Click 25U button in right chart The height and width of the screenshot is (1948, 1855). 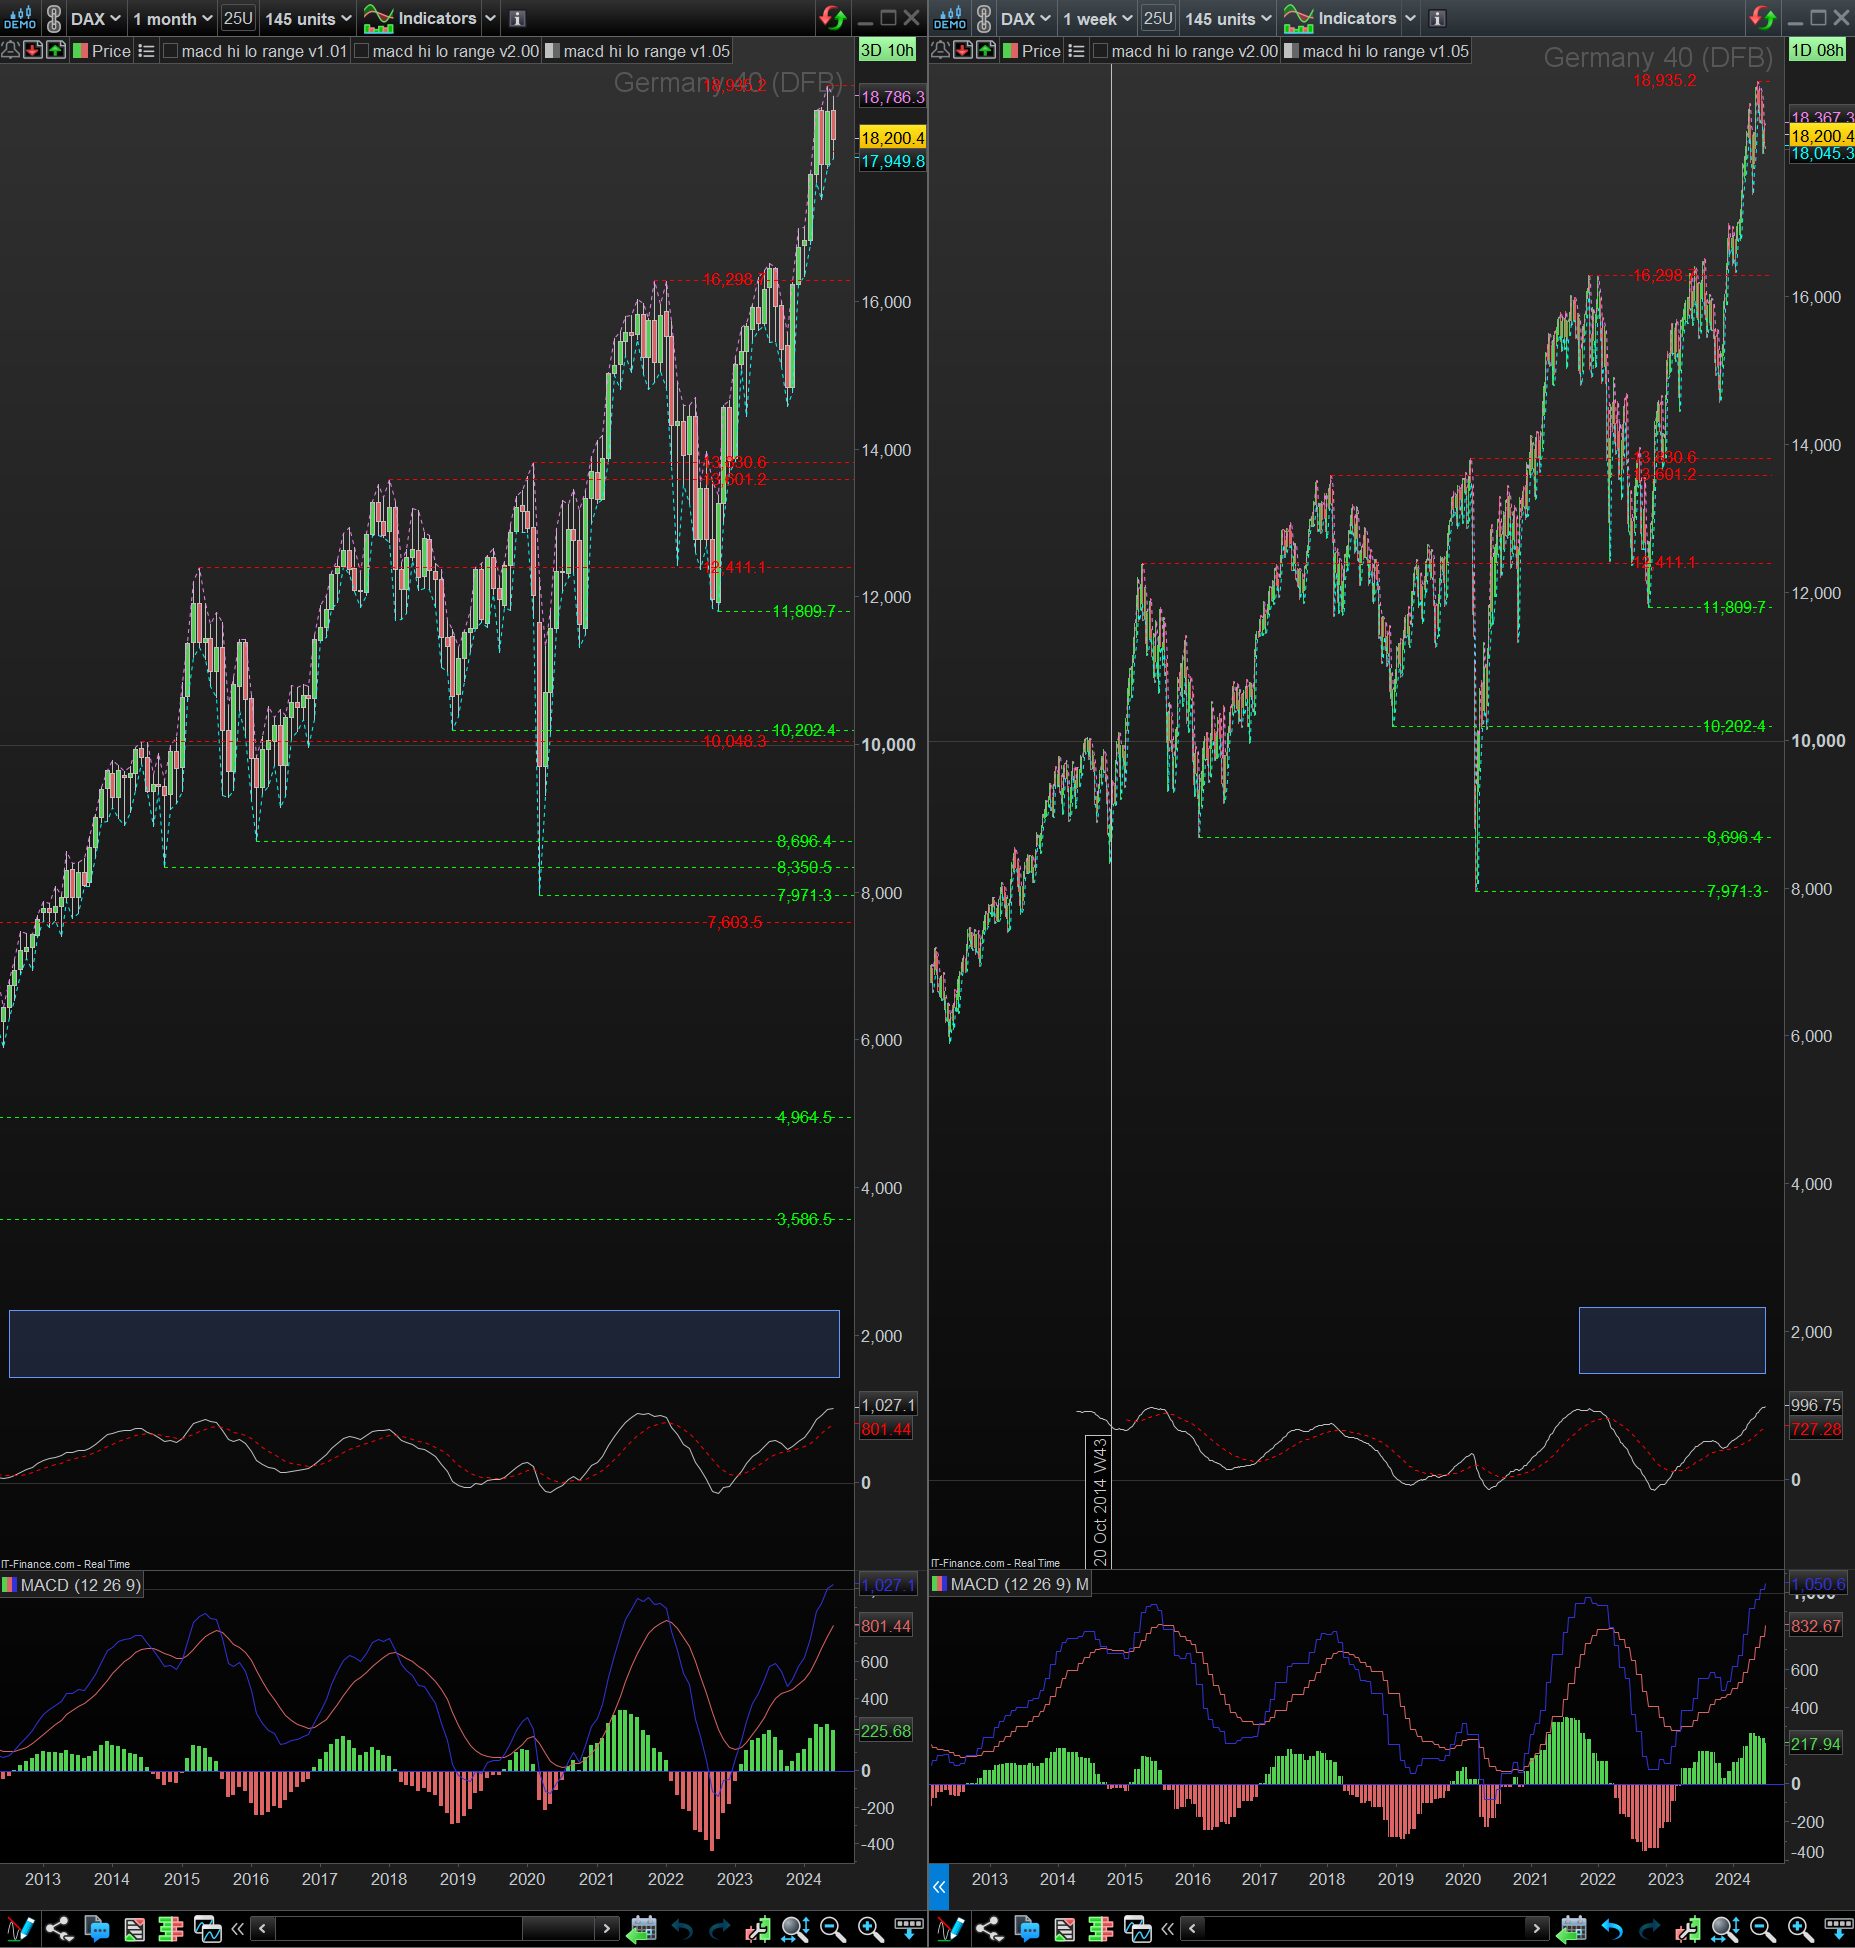pos(1158,19)
